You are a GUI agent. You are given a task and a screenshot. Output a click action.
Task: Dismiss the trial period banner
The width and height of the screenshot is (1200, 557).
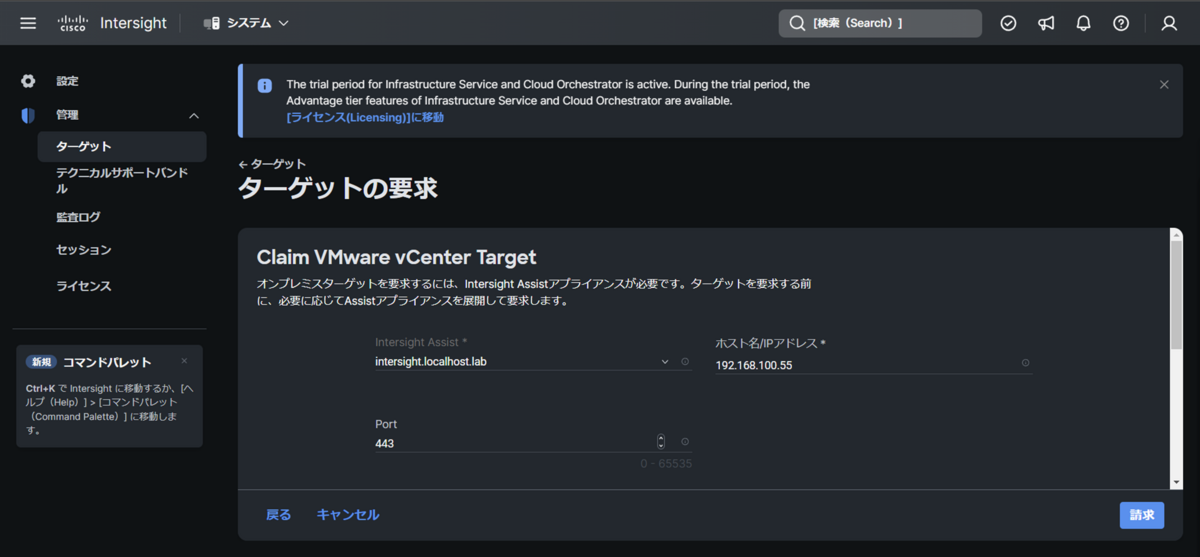(1164, 85)
